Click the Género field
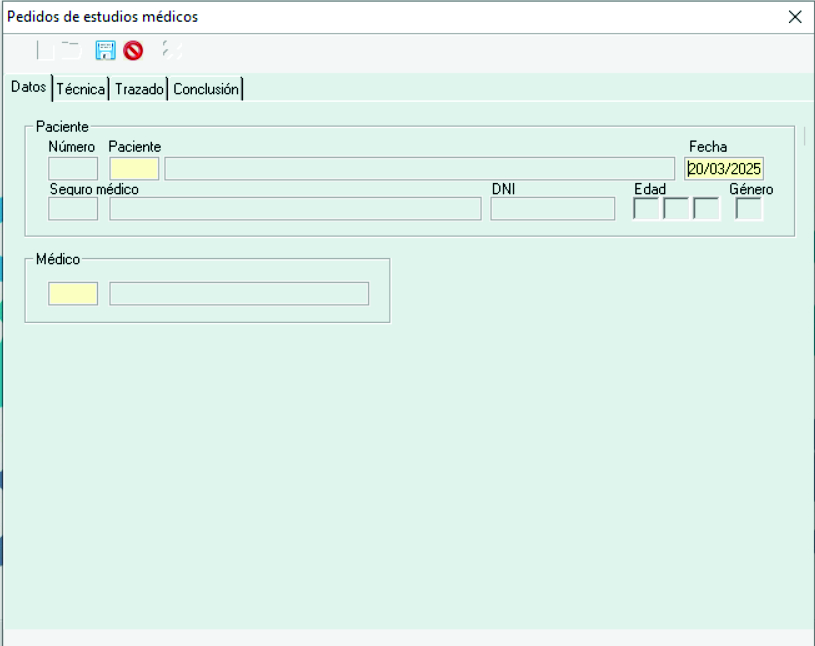 tap(749, 208)
